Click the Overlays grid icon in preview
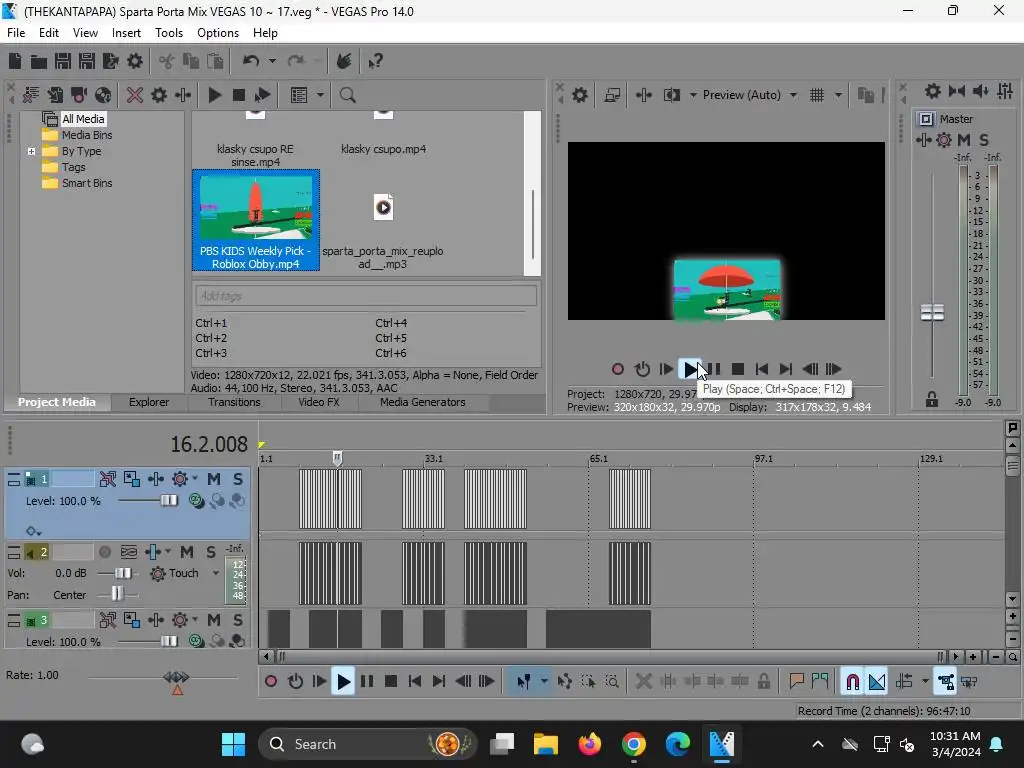 [817, 95]
